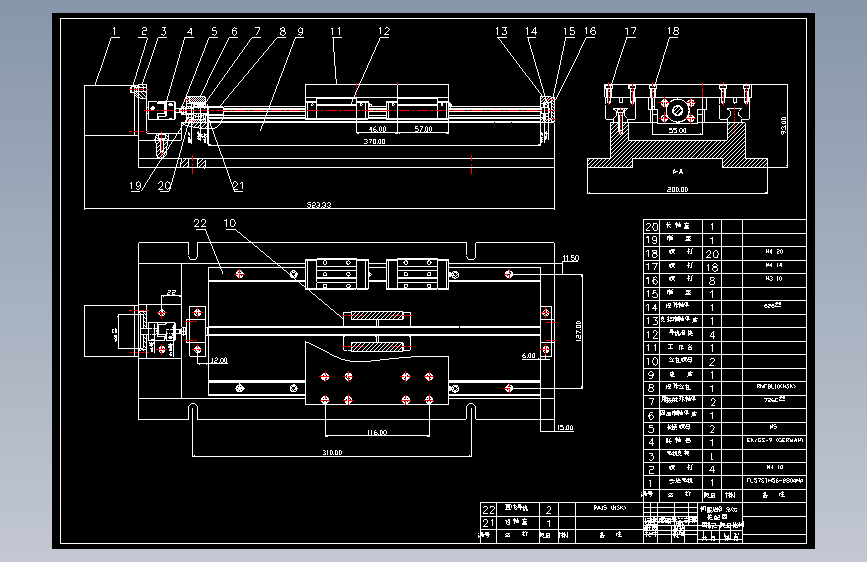Click the 116.00 dimension text

377,433
